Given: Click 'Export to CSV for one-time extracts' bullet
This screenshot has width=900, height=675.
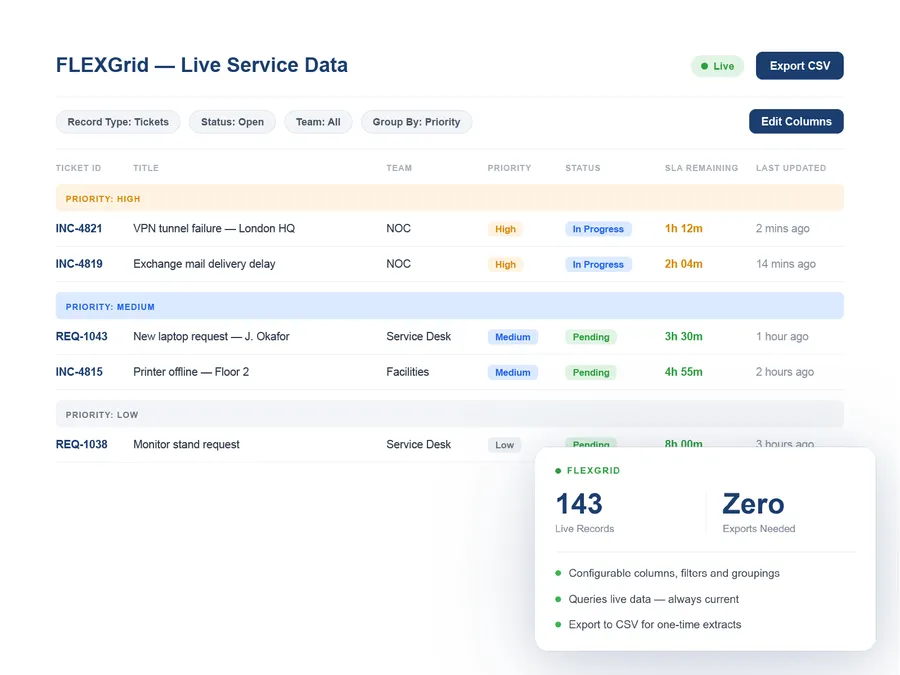Looking at the screenshot, I should (x=654, y=624).
